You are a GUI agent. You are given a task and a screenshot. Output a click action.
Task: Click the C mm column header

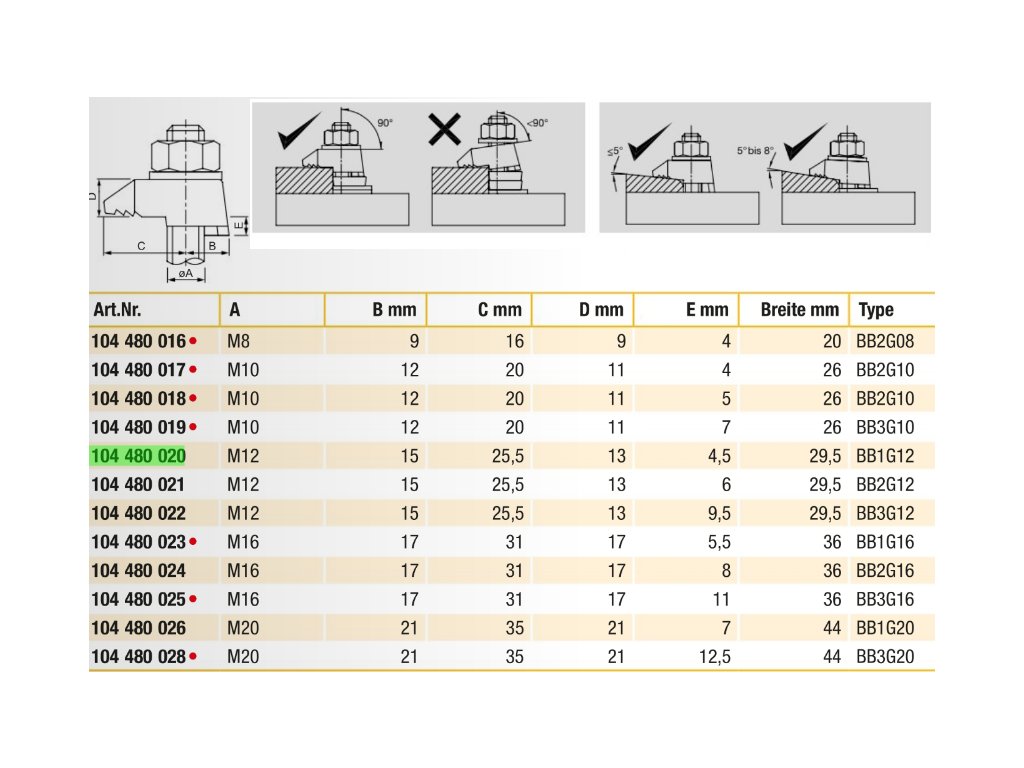pos(500,310)
